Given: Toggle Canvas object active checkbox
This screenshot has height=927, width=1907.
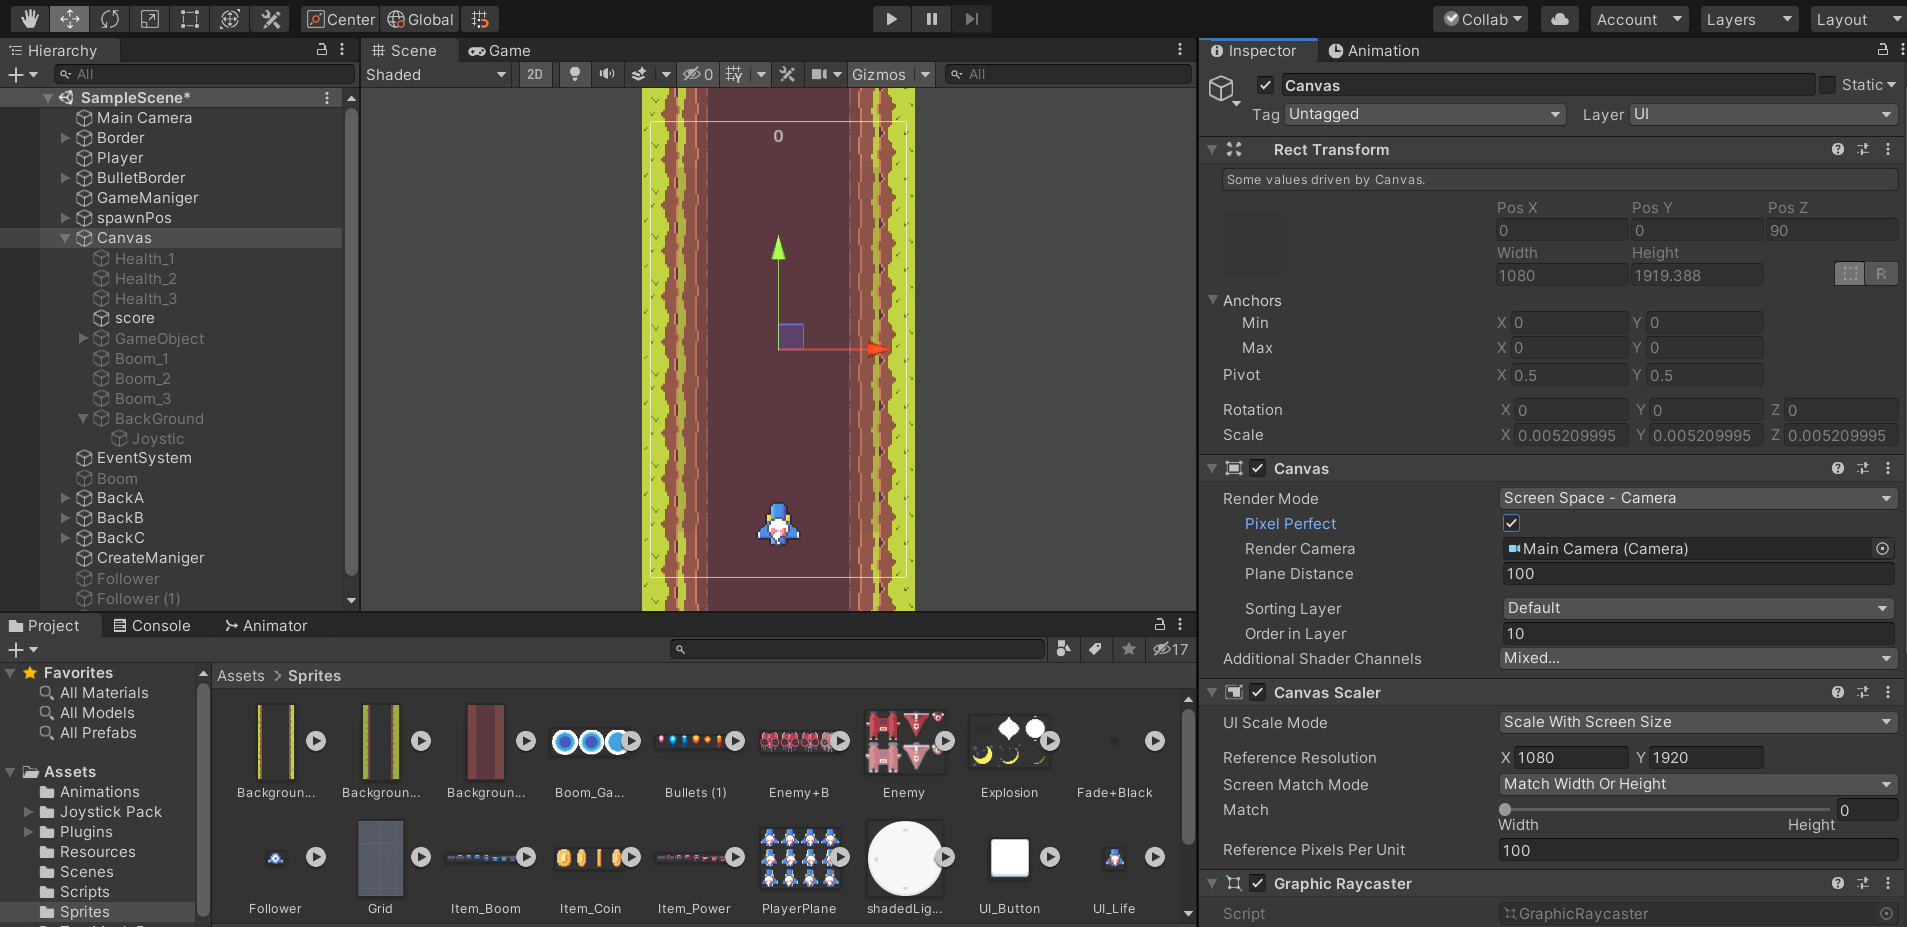Looking at the screenshot, I should (x=1265, y=85).
